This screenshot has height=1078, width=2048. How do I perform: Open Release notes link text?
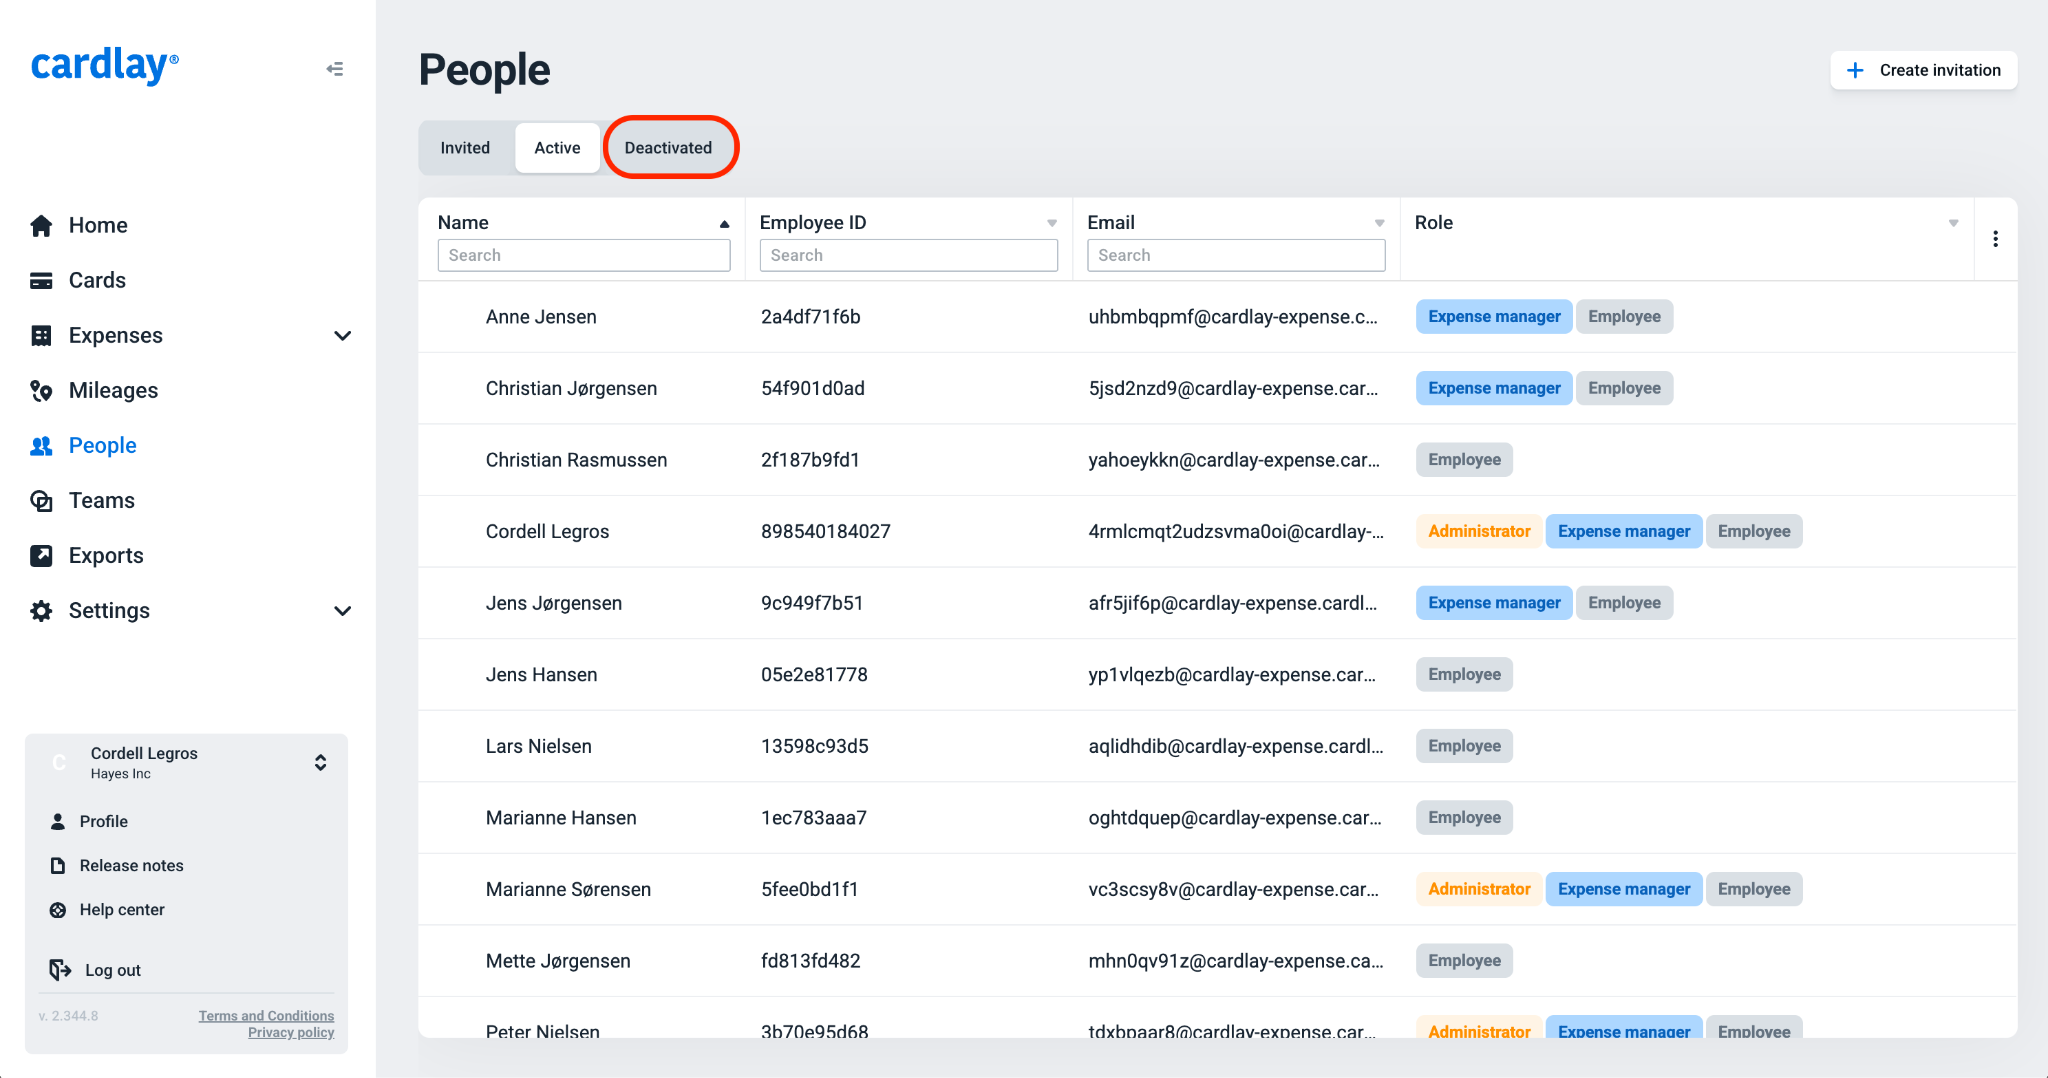point(132,865)
